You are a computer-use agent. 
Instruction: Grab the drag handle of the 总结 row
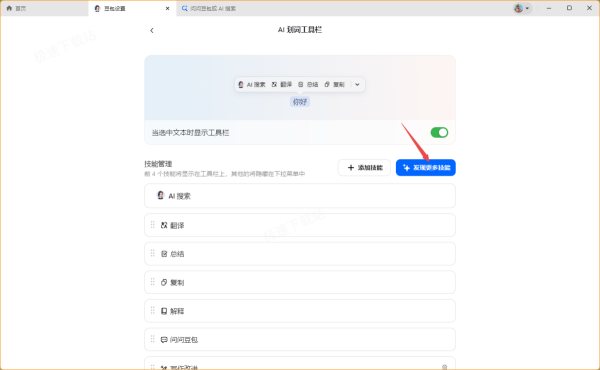(x=153, y=253)
